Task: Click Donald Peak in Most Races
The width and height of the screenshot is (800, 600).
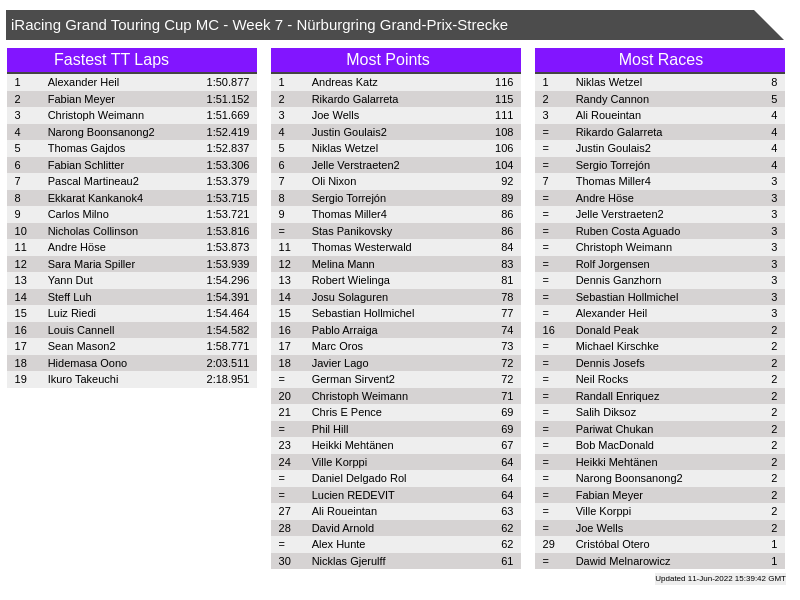Action: (606, 330)
